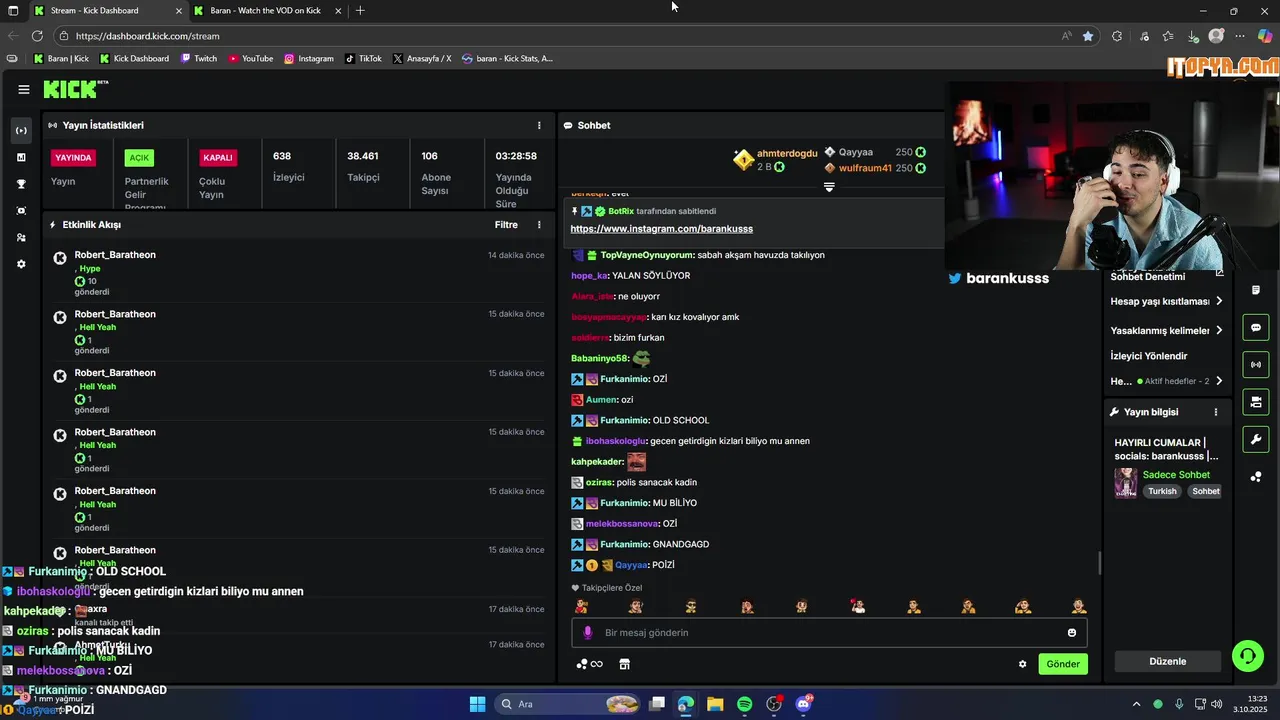Viewport: 1280px width, 720px height.
Task: Expand the gift leaderboard chevron in chat
Action: pyautogui.click(x=829, y=187)
